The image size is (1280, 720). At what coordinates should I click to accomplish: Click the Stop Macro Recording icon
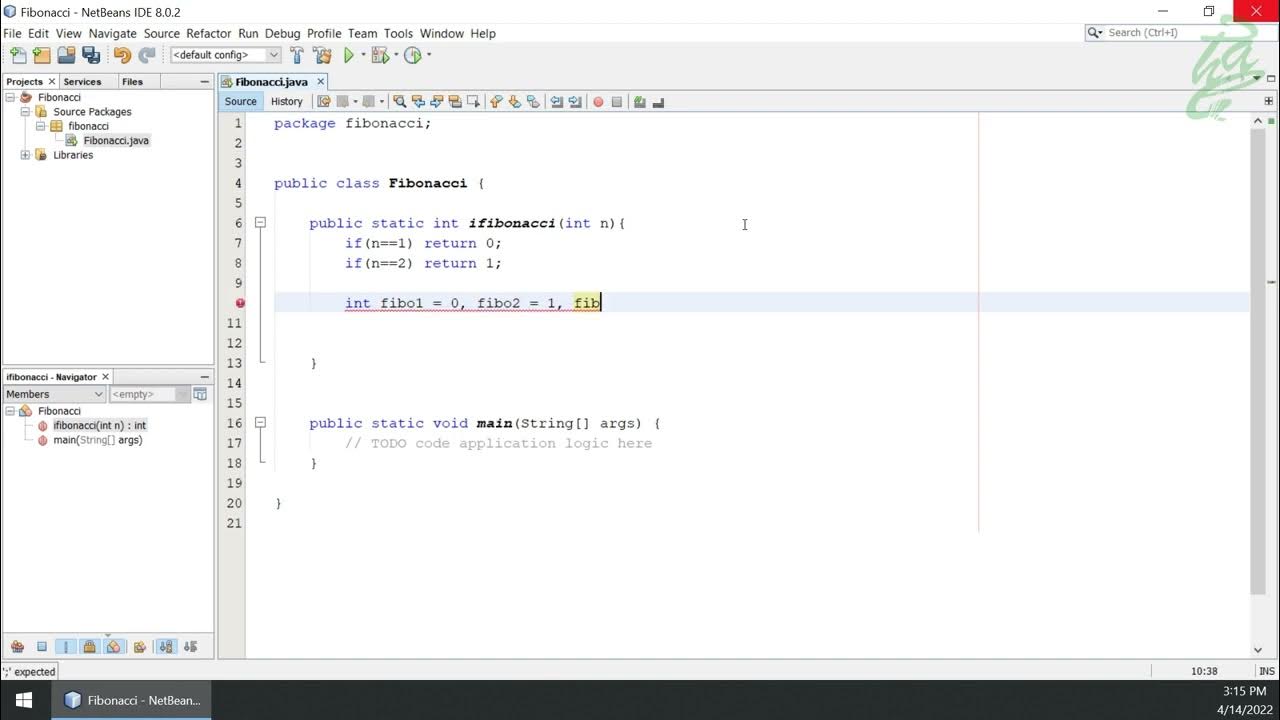[616, 101]
